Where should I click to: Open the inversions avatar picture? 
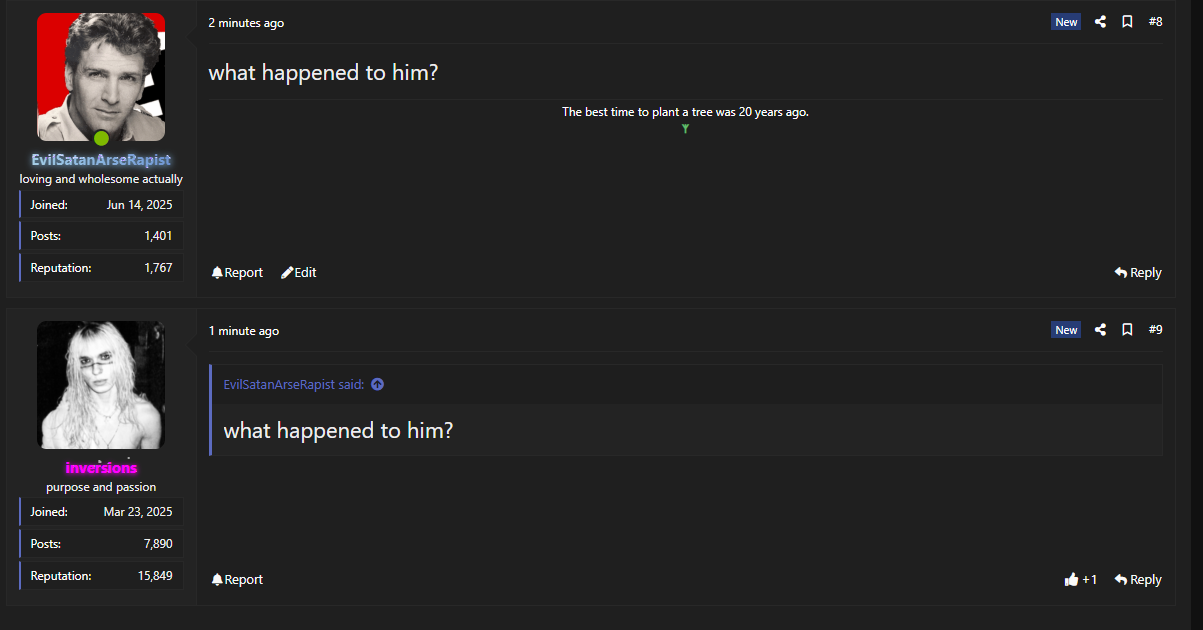point(101,385)
